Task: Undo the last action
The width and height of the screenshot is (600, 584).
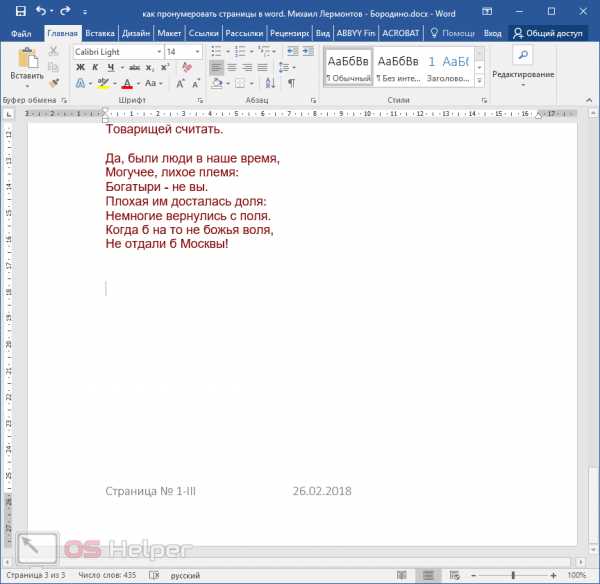Action: point(41,11)
